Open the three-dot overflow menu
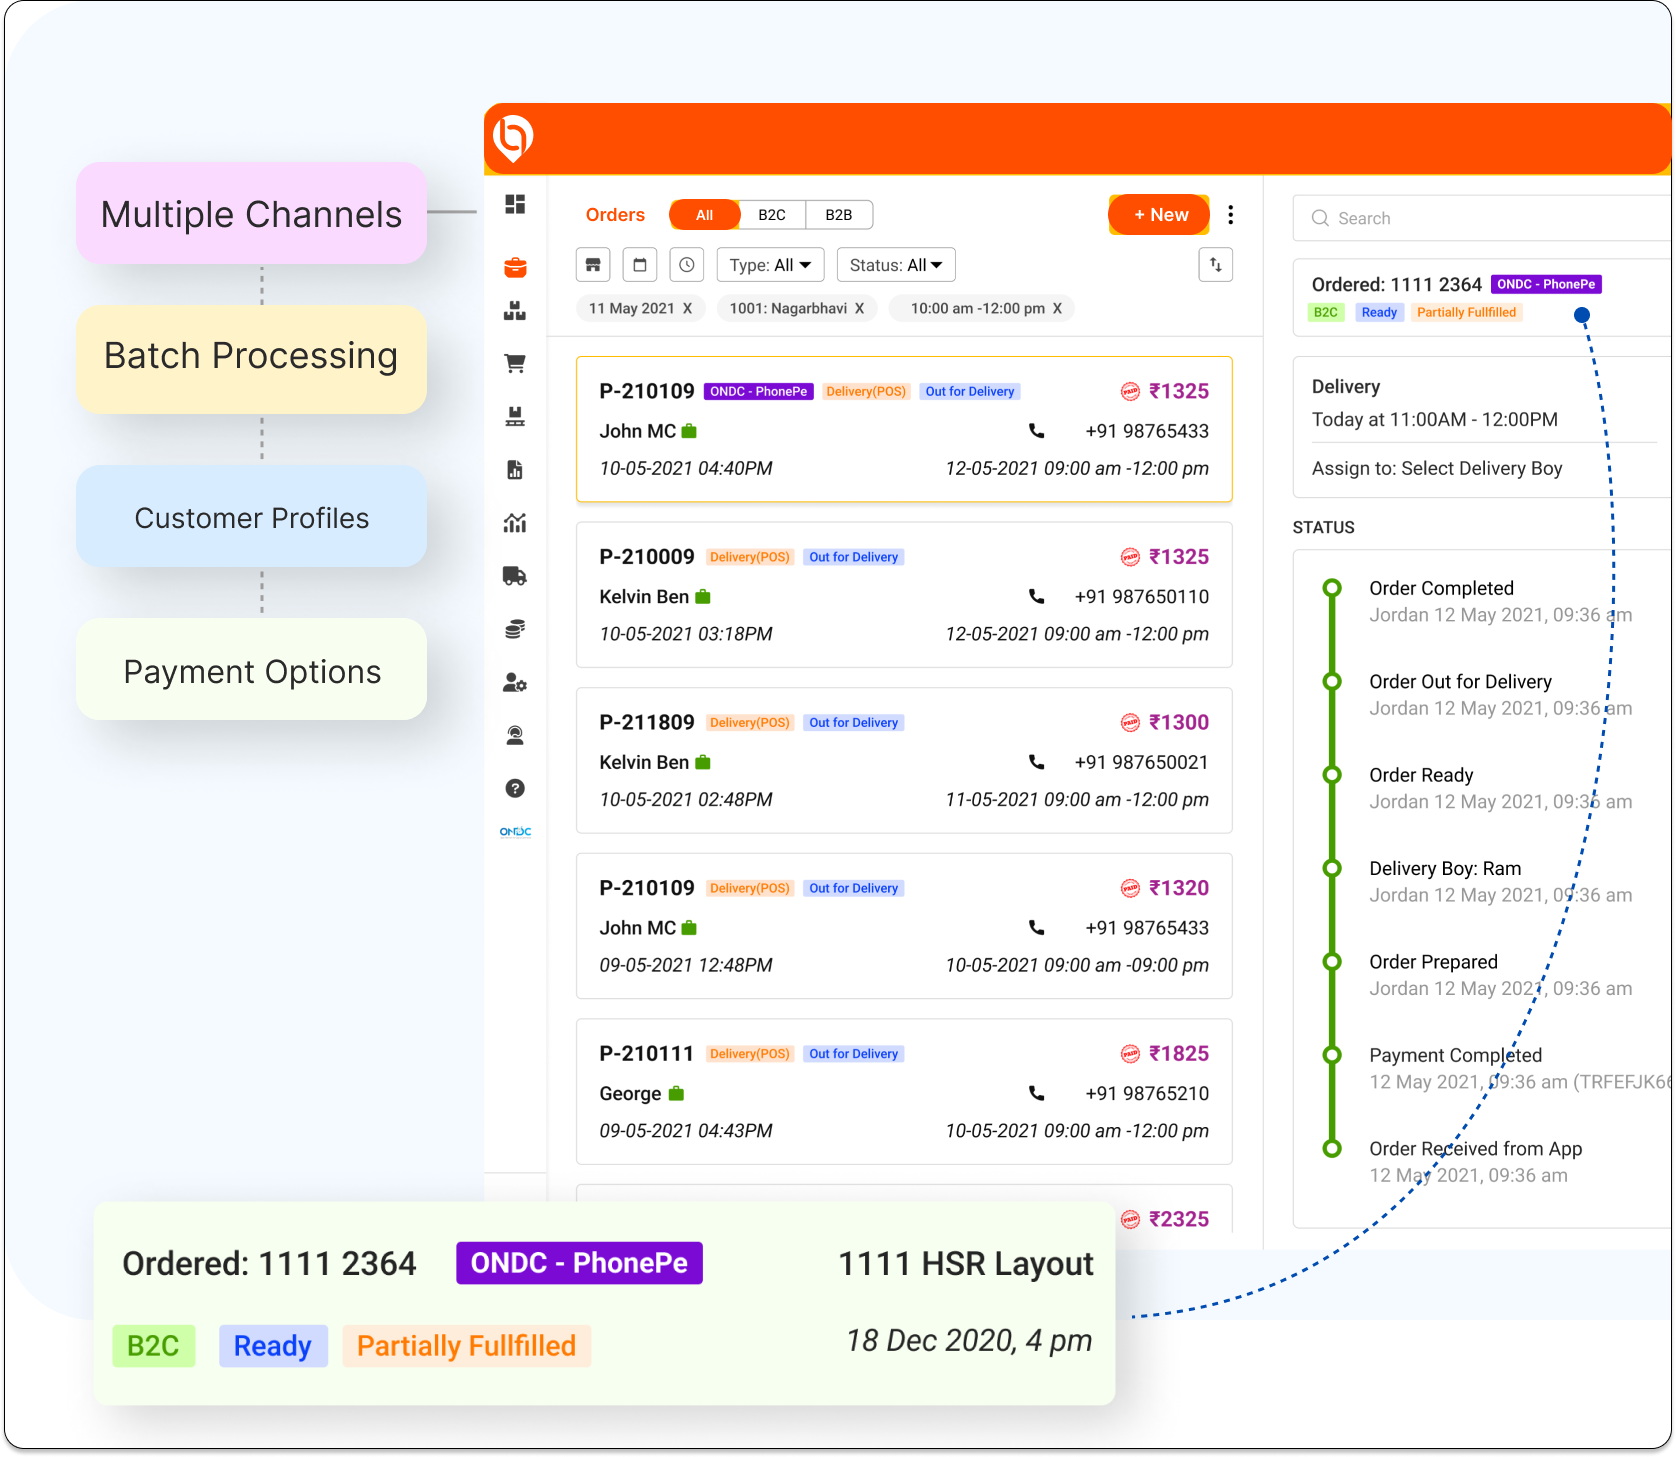 [1231, 214]
